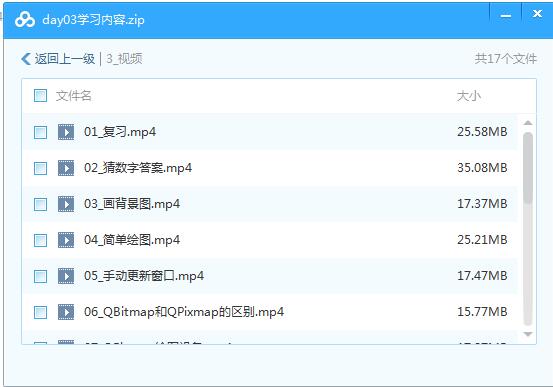Click the vertical scrollbar thumb
This screenshot has height=387, width=553.
pos(528,168)
